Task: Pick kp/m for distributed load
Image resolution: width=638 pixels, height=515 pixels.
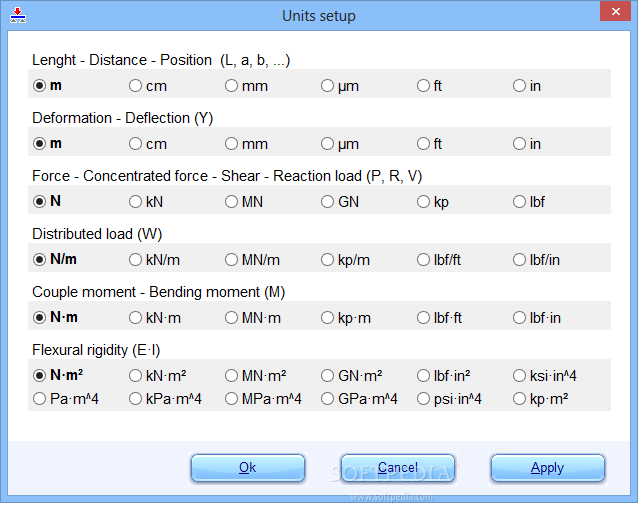Action: (345, 260)
